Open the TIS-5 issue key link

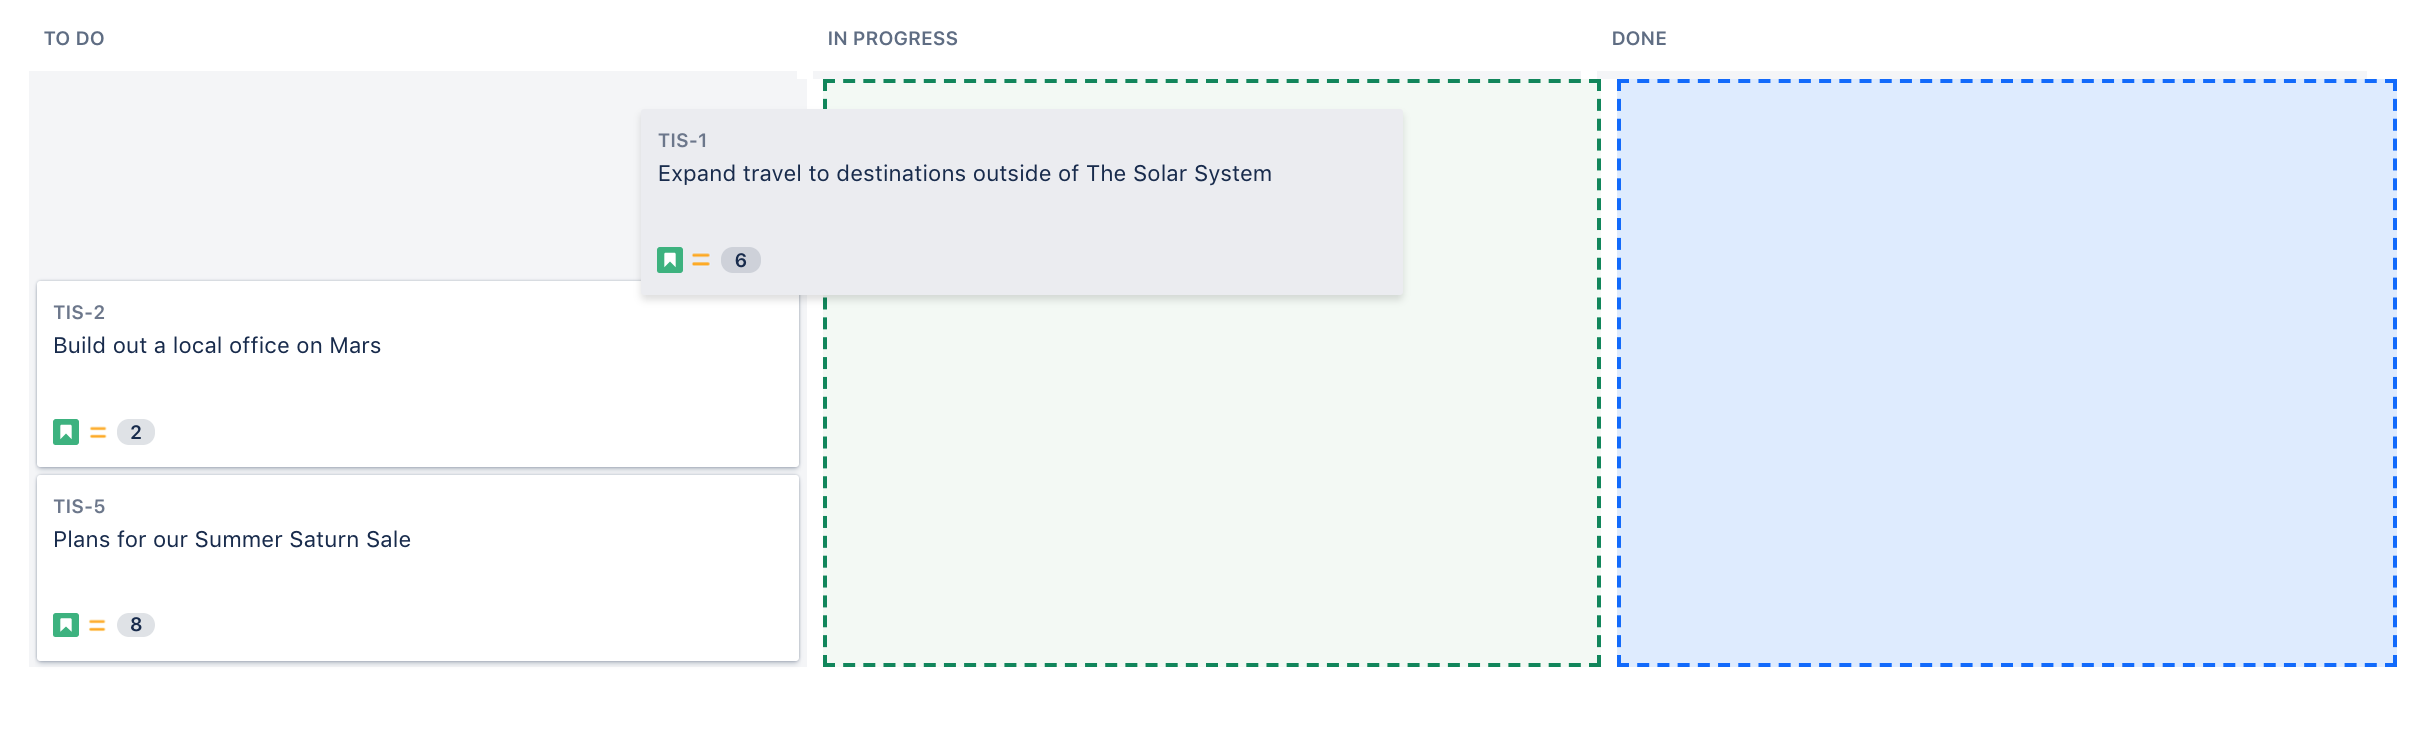(x=79, y=507)
